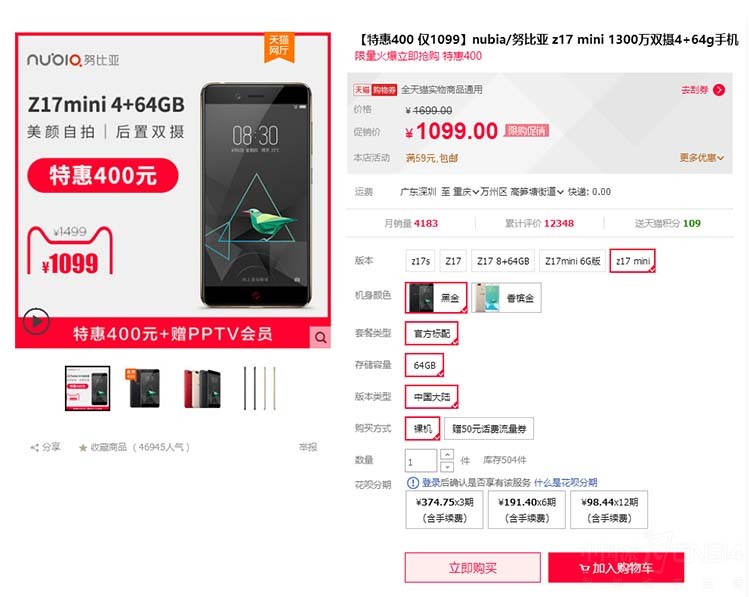Viewport: 750px width, 597px height.
Task: Choose the Z17mini 6G版 version
Action: 572,261
